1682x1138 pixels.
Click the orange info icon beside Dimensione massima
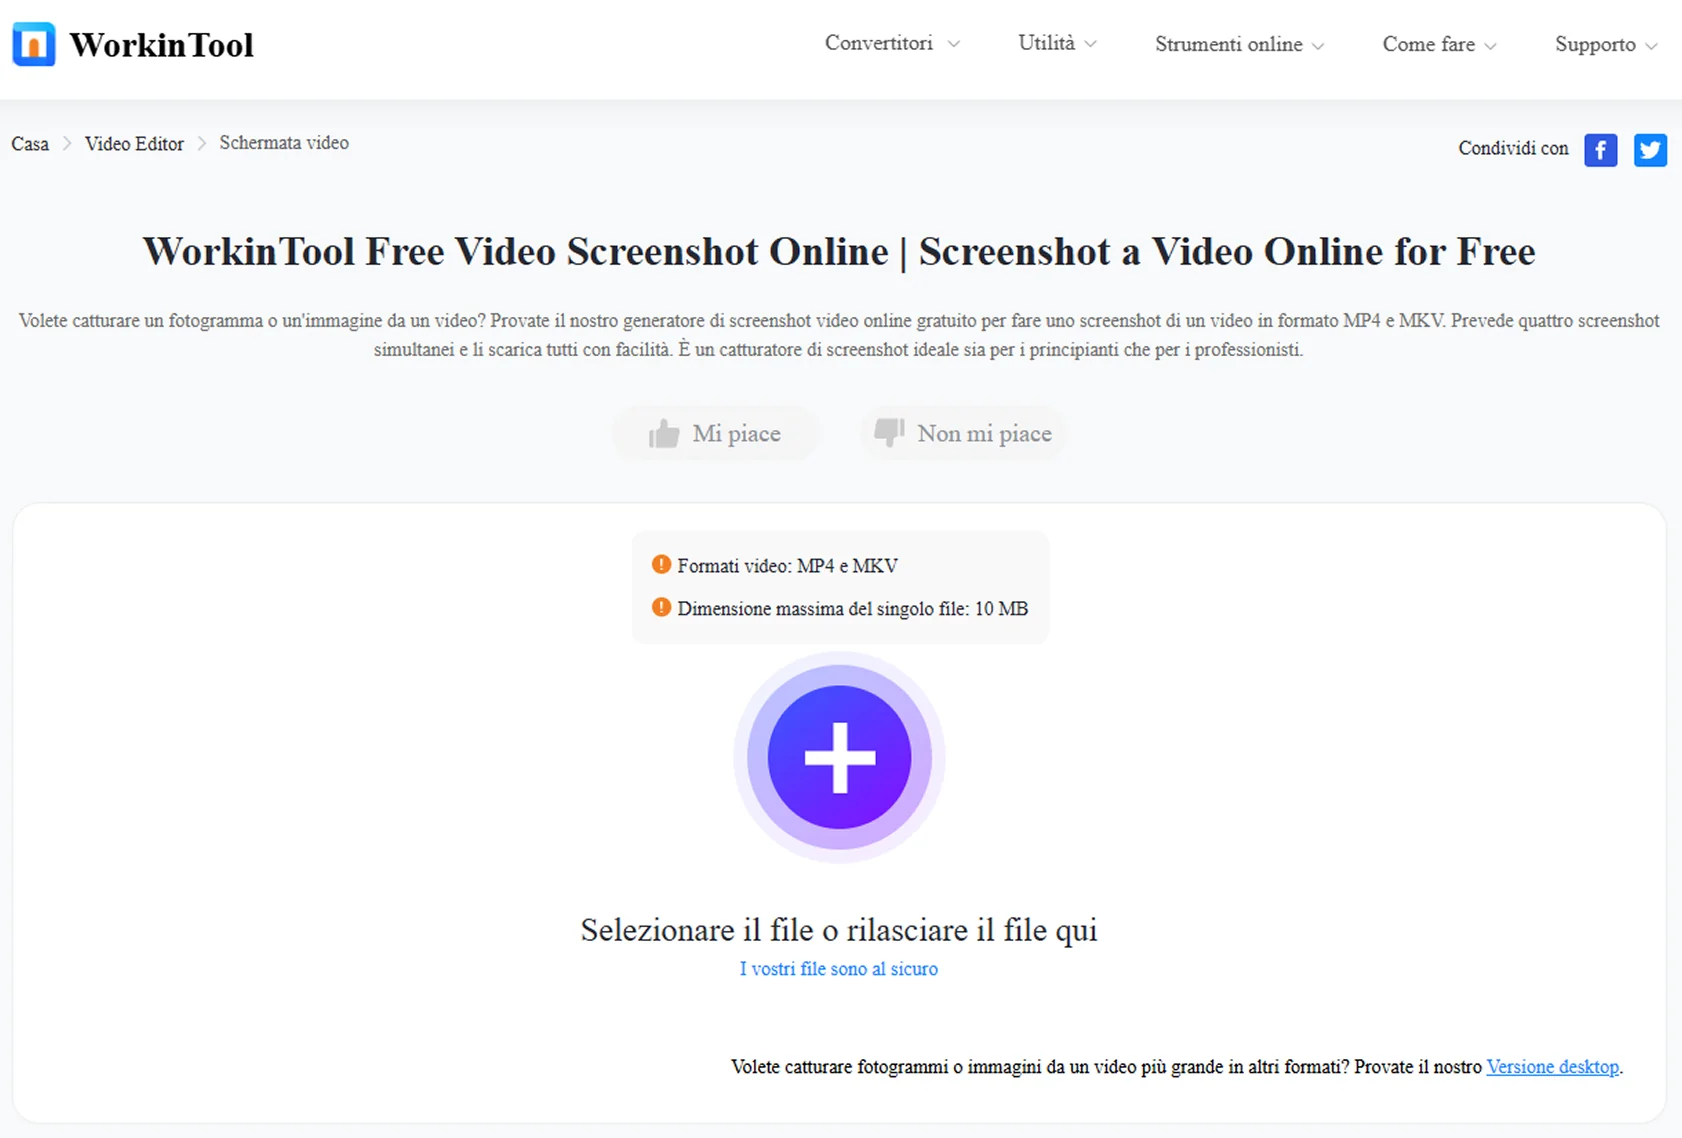click(x=661, y=608)
